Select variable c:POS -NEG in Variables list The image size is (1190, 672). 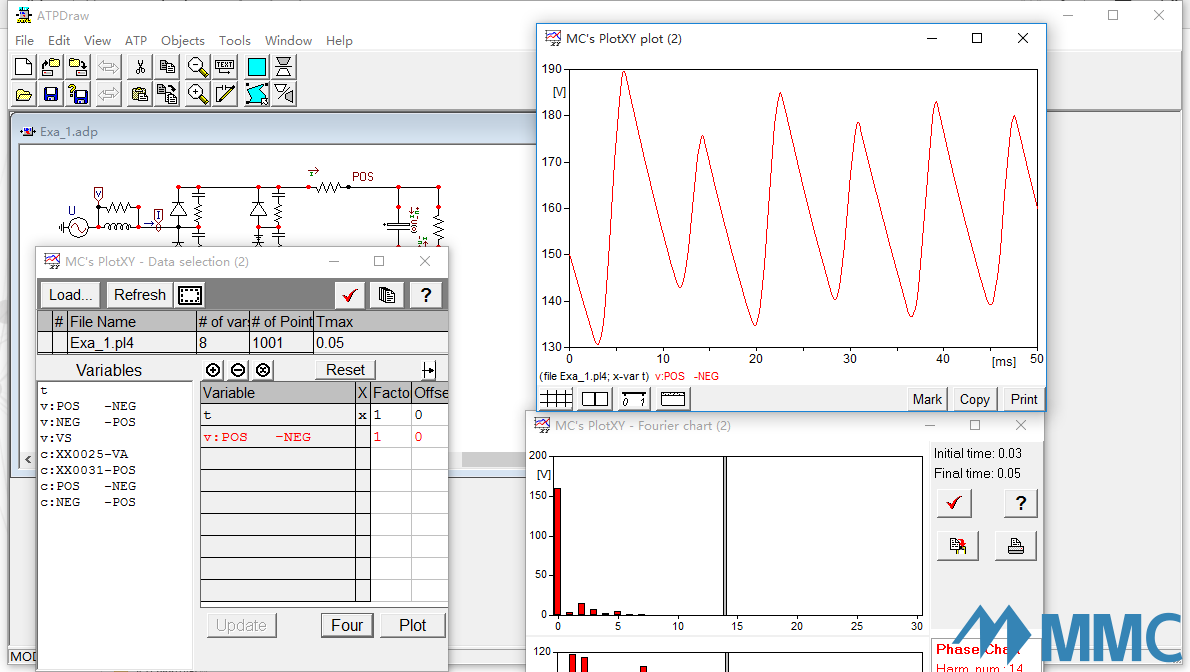[88, 486]
